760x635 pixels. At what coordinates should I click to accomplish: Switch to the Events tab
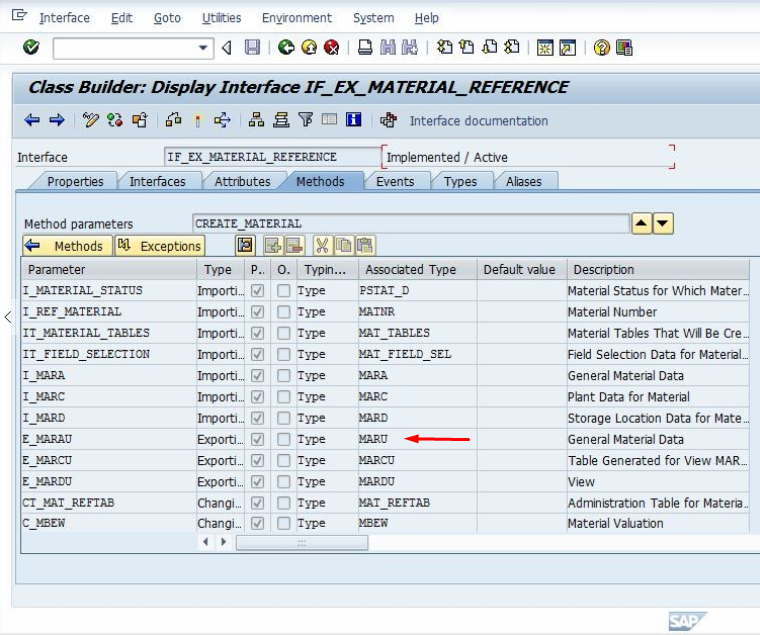click(x=395, y=181)
